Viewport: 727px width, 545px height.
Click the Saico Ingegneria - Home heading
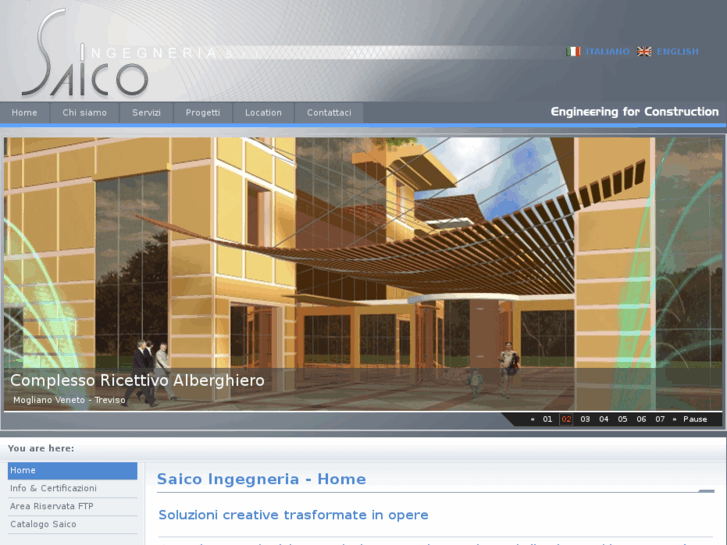tap(261, 479)
